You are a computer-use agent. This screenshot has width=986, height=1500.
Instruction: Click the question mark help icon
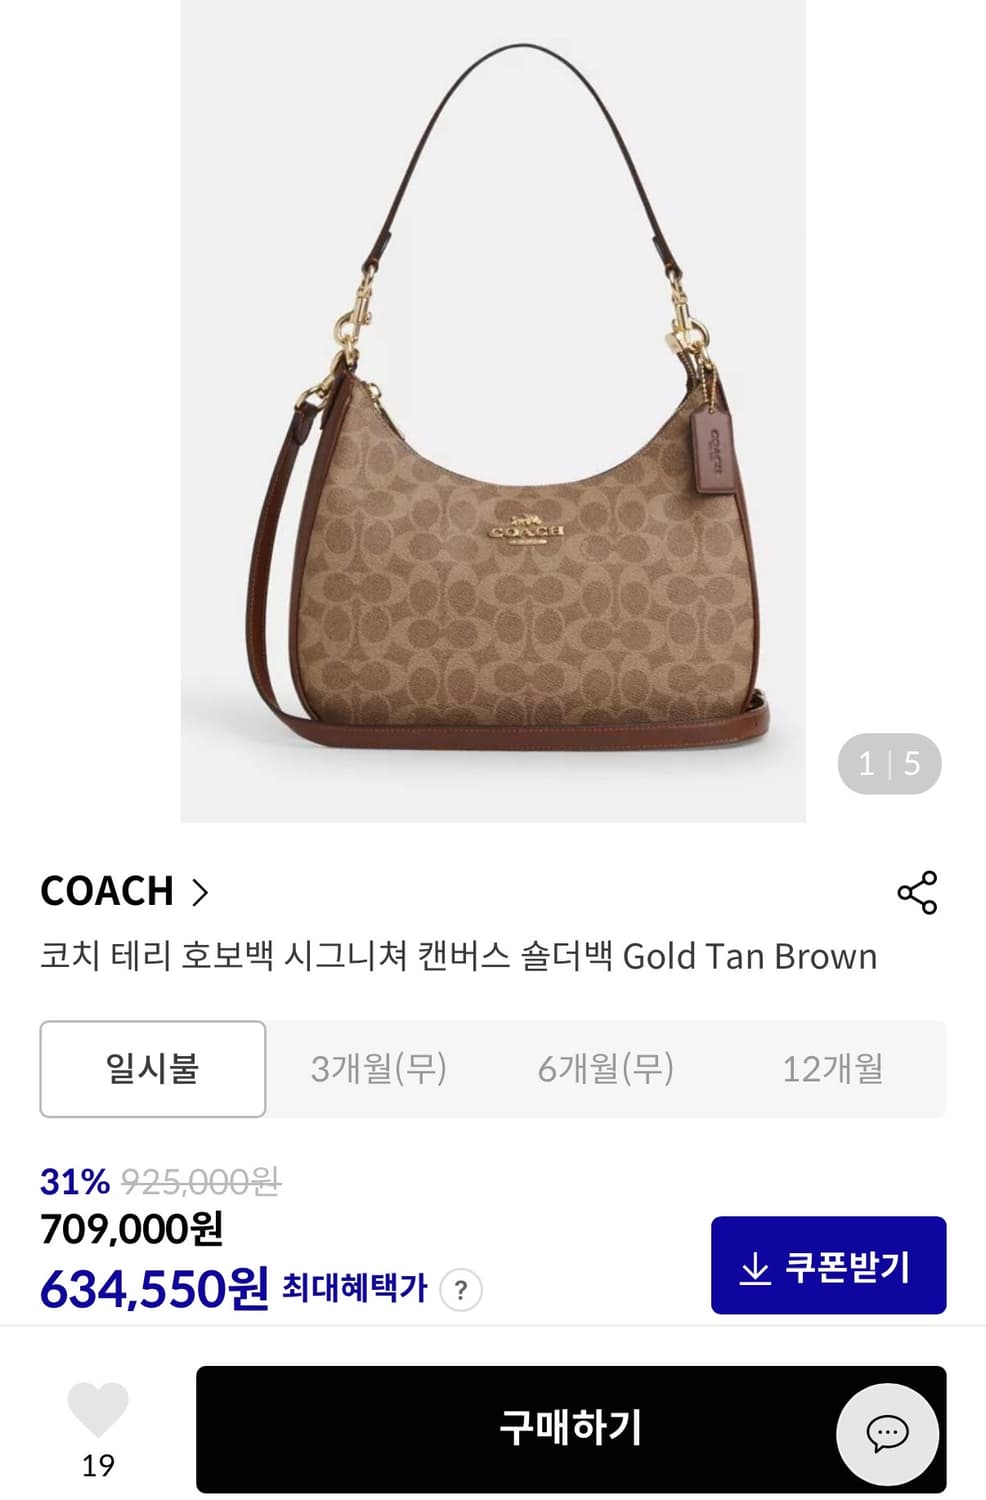click(461, 1290)
